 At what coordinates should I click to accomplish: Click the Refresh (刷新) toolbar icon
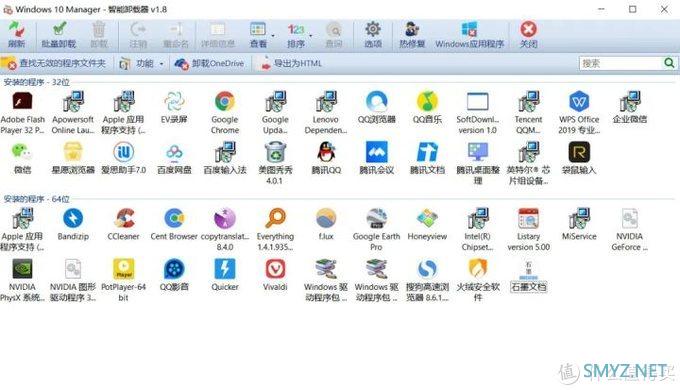coord(16,29)
